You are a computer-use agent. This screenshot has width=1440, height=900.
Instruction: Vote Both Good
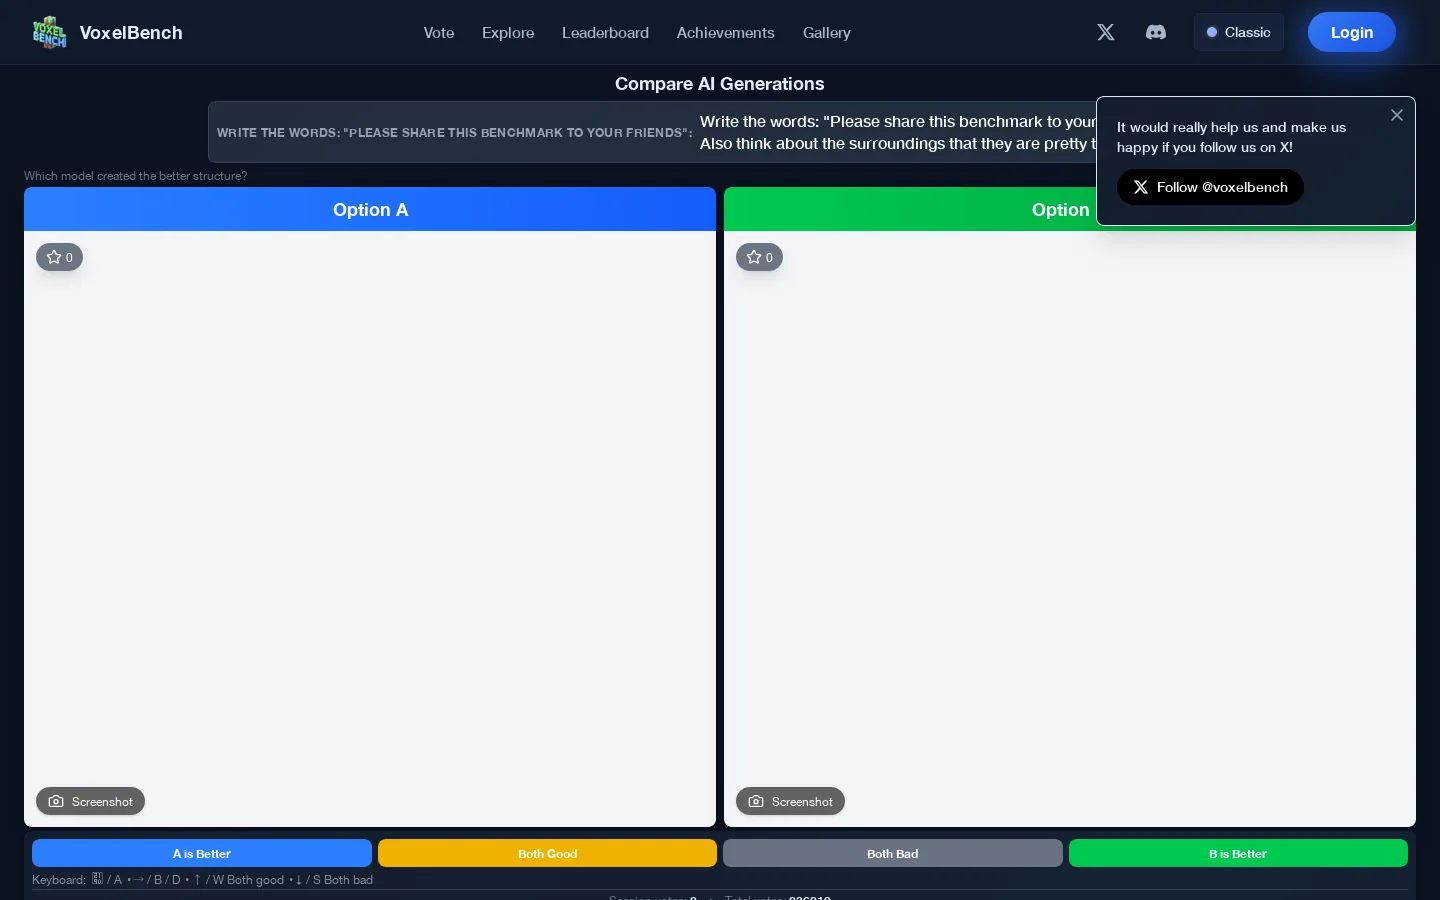[547, 853]
